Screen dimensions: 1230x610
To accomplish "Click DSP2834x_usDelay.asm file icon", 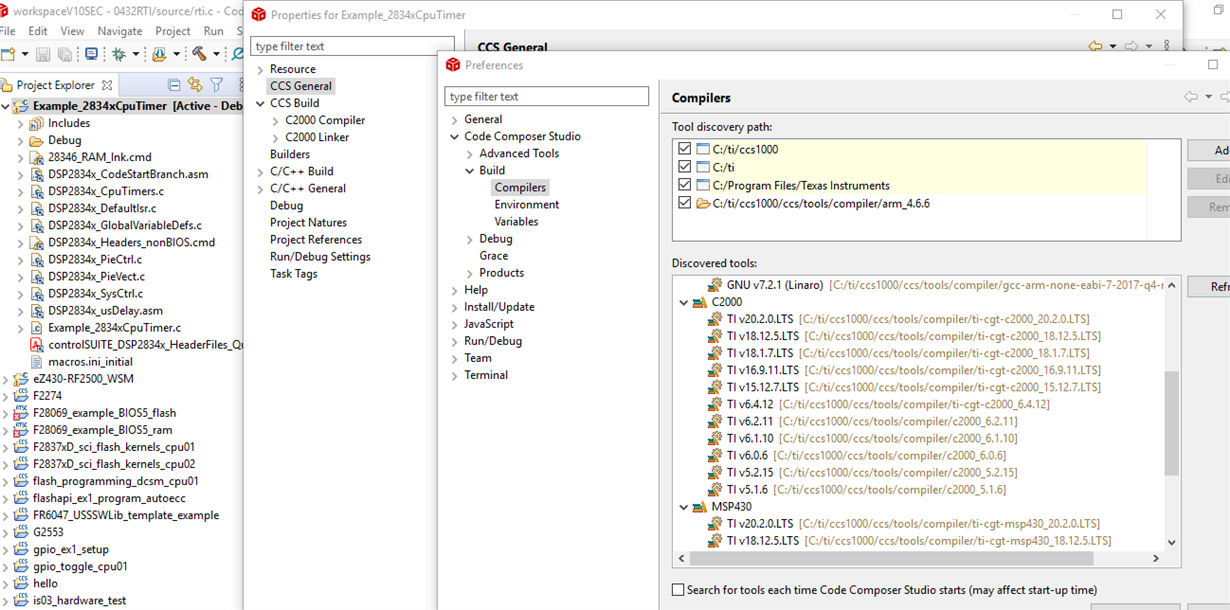I will coord(37,310).
